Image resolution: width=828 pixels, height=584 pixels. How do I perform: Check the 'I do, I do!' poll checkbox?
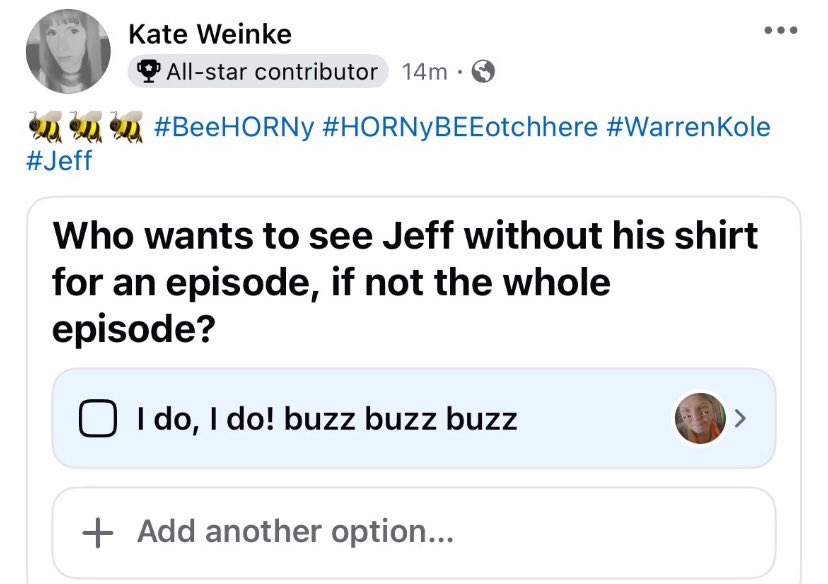tap(98, 418)
